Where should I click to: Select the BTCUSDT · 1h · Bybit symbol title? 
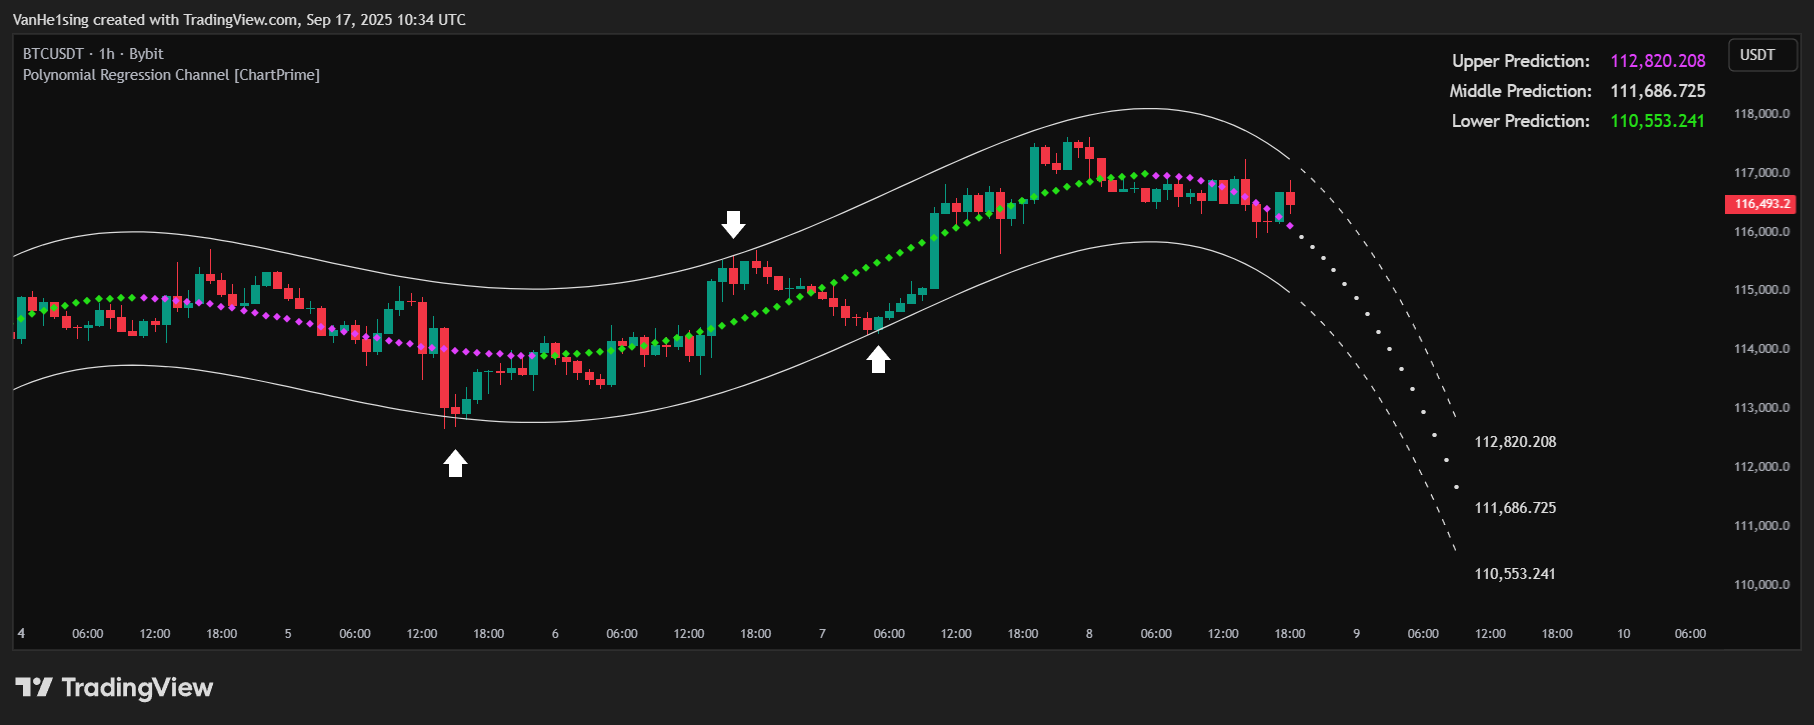(x=93, y=54)
